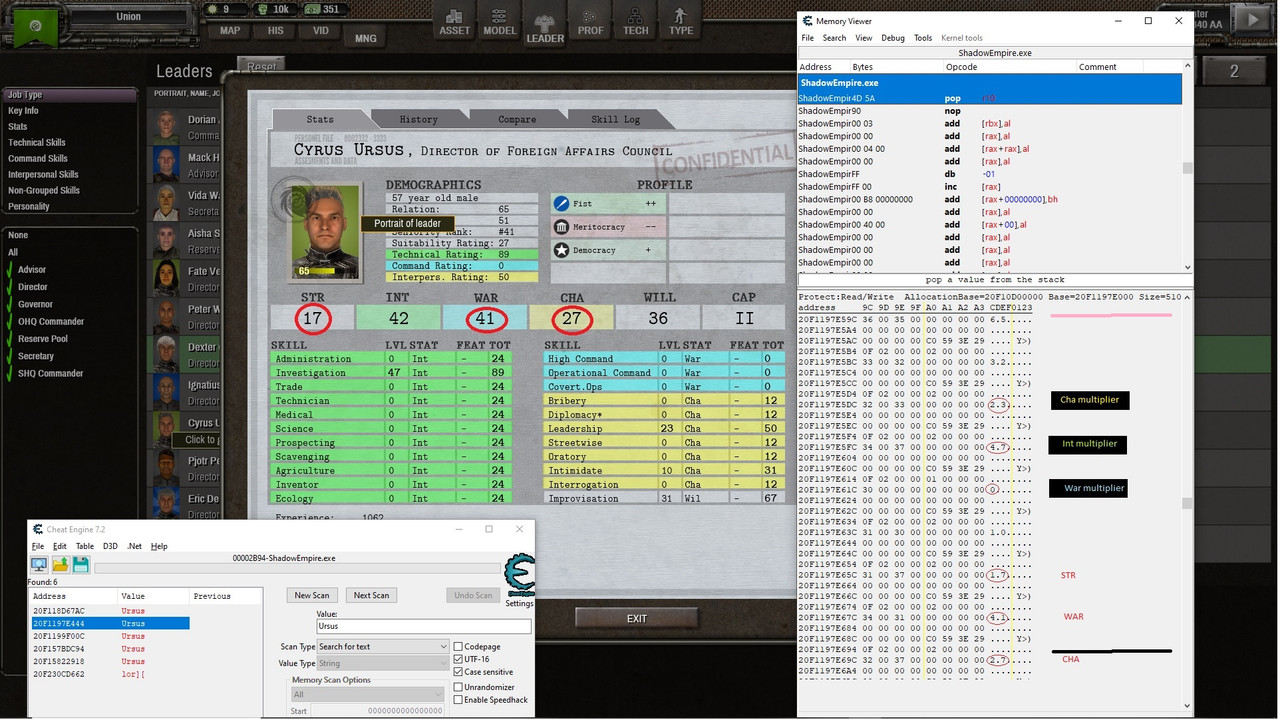Open the Value Type String dropdown
Viewport: 1280px width, 720px height.
point(383,663)
